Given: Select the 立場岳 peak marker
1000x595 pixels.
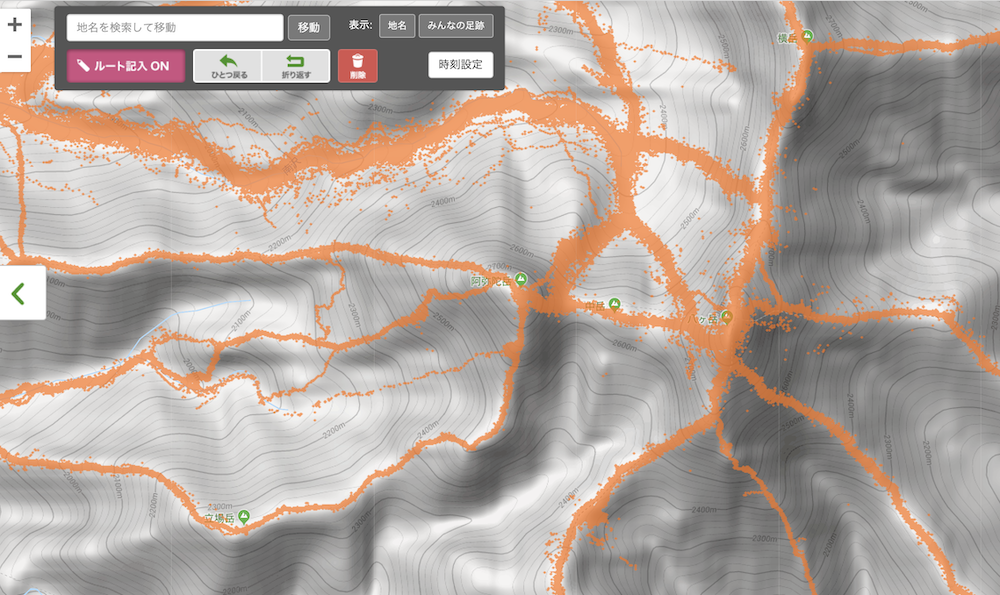Looking at the screenshot, I should pos(243,516).
